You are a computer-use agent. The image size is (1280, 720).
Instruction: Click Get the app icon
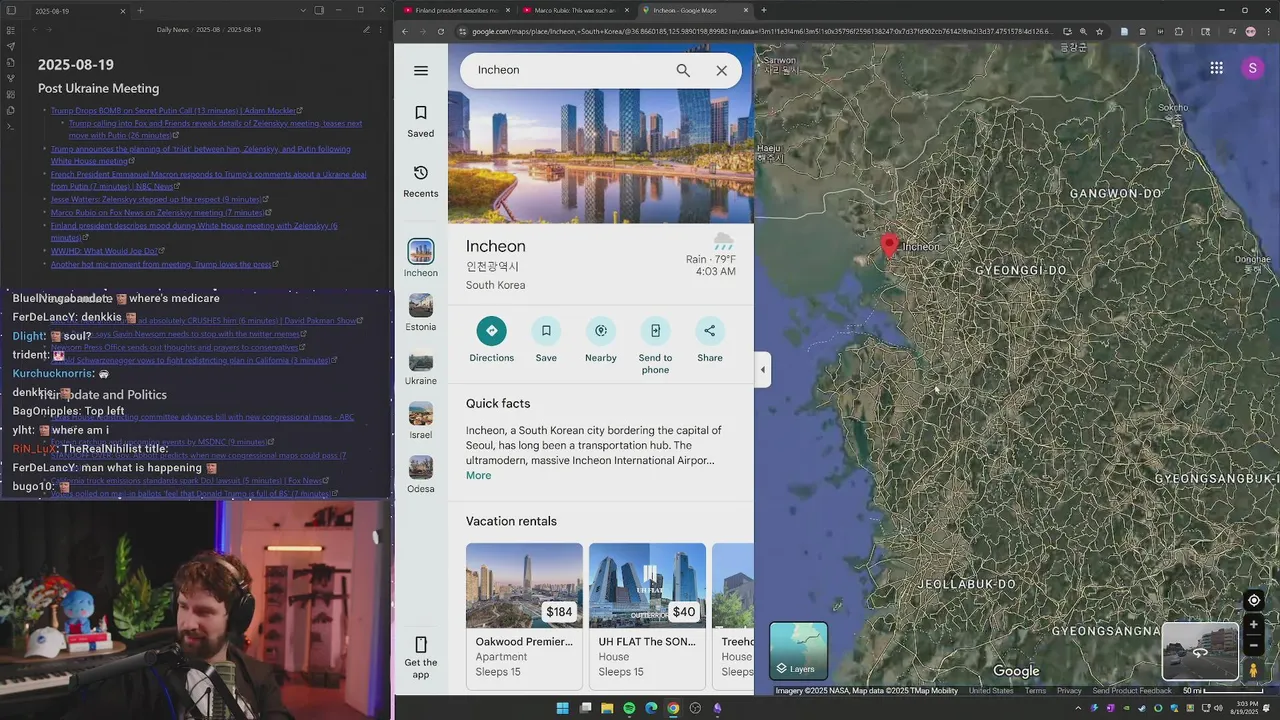[421, 645]
